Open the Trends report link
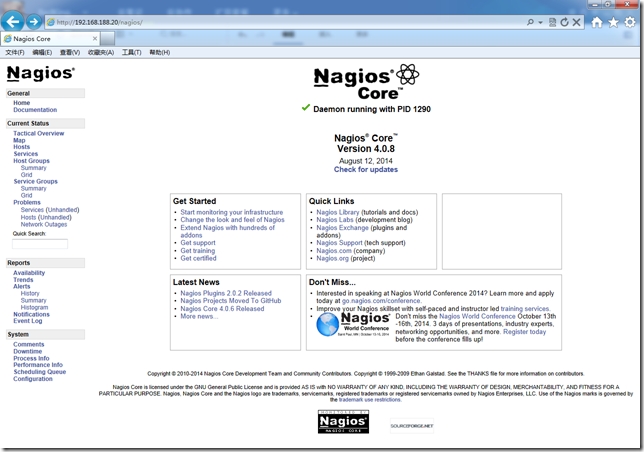 (23, 280)
